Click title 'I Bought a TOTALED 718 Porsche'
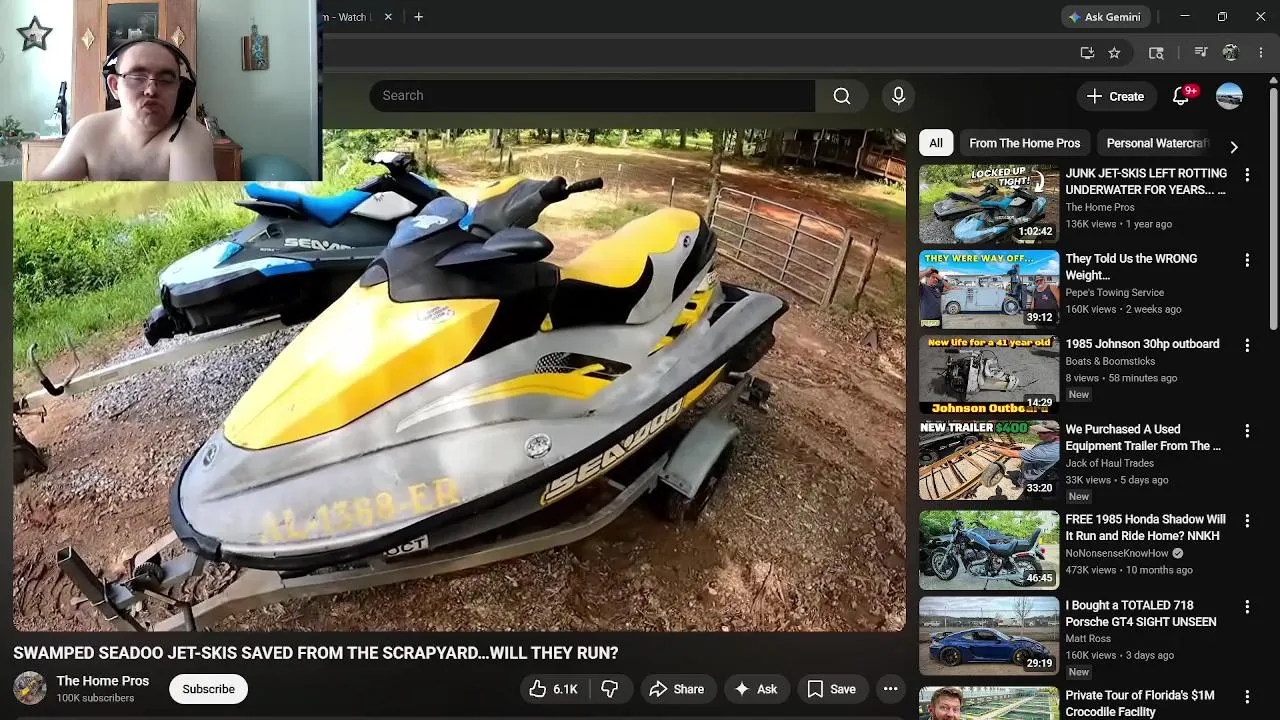Image resolution: width=1280 pixels, height=720 pixels. [1141, 613]
